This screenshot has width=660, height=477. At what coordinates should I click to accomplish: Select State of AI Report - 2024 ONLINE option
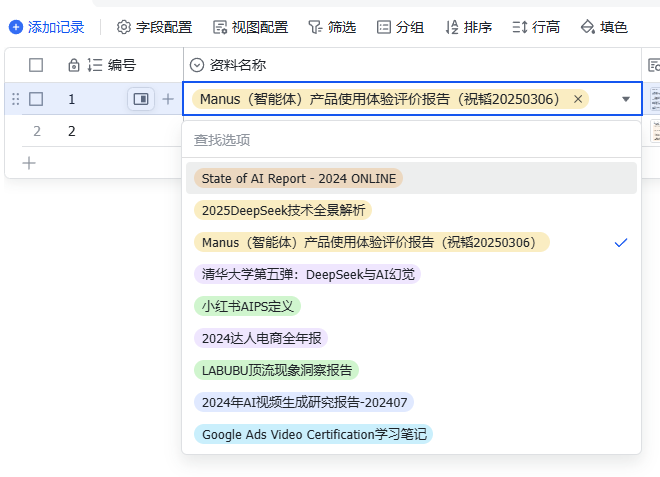(x=299, y=178)
